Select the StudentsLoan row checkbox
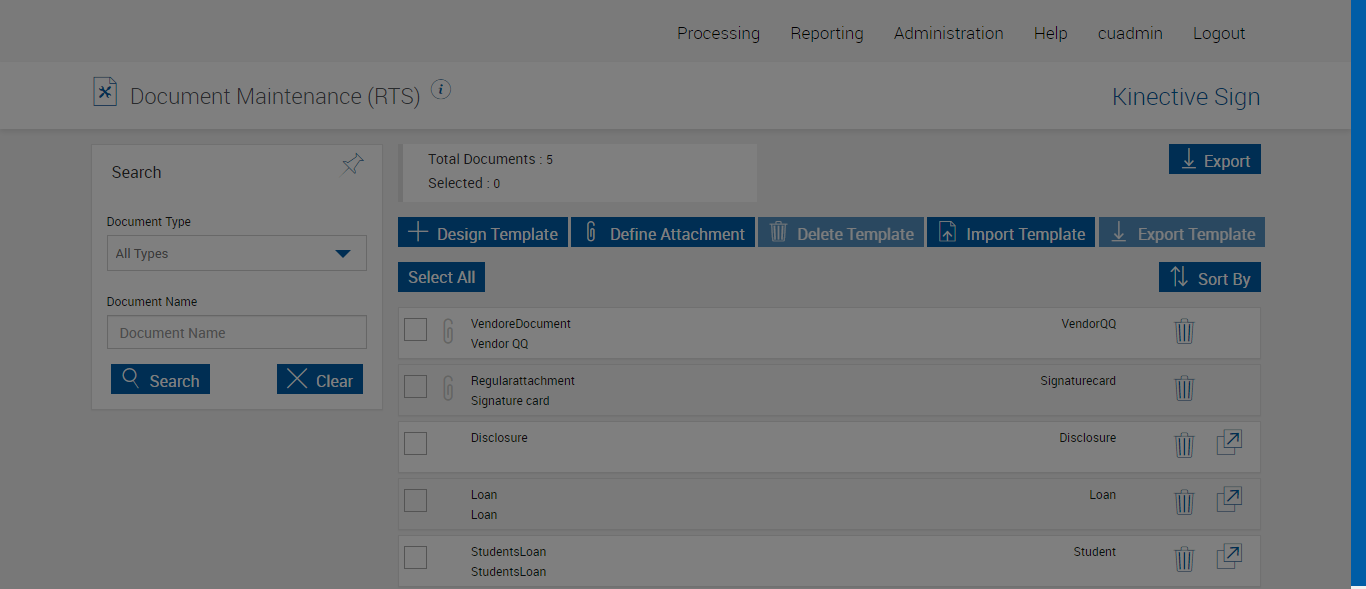 [416, 557]
